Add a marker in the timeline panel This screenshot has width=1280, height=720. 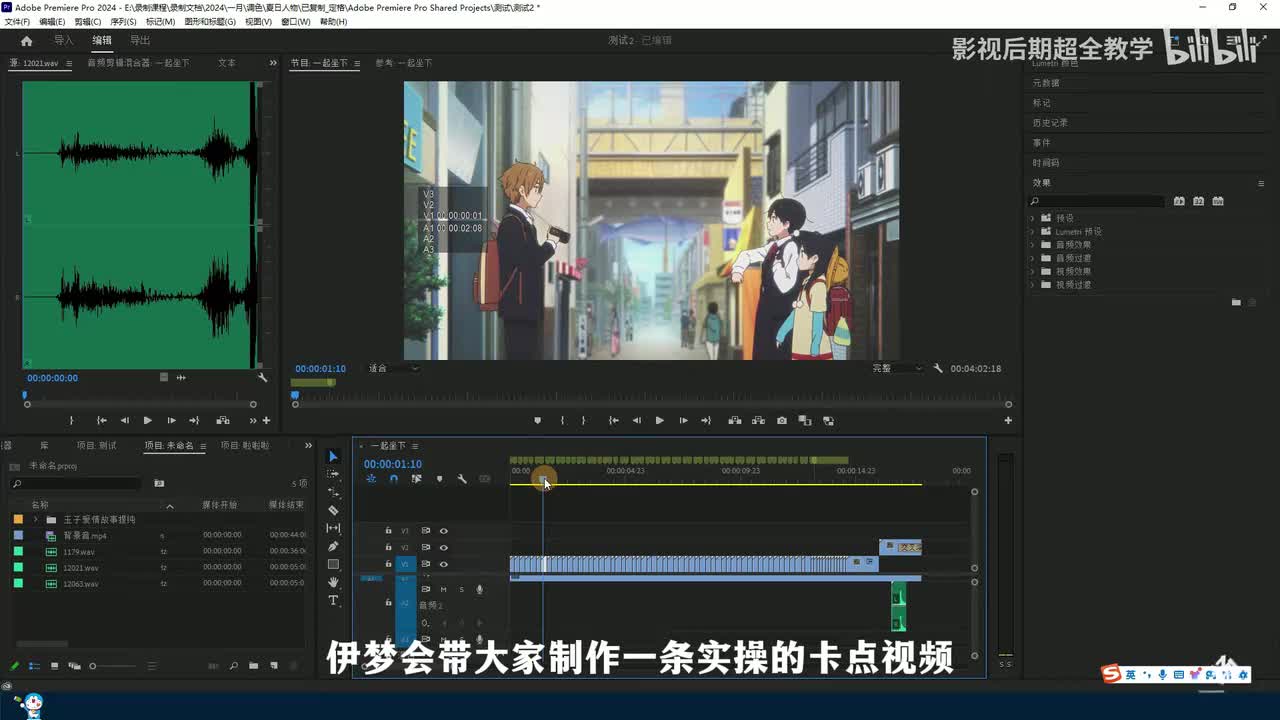coord(439,479)
